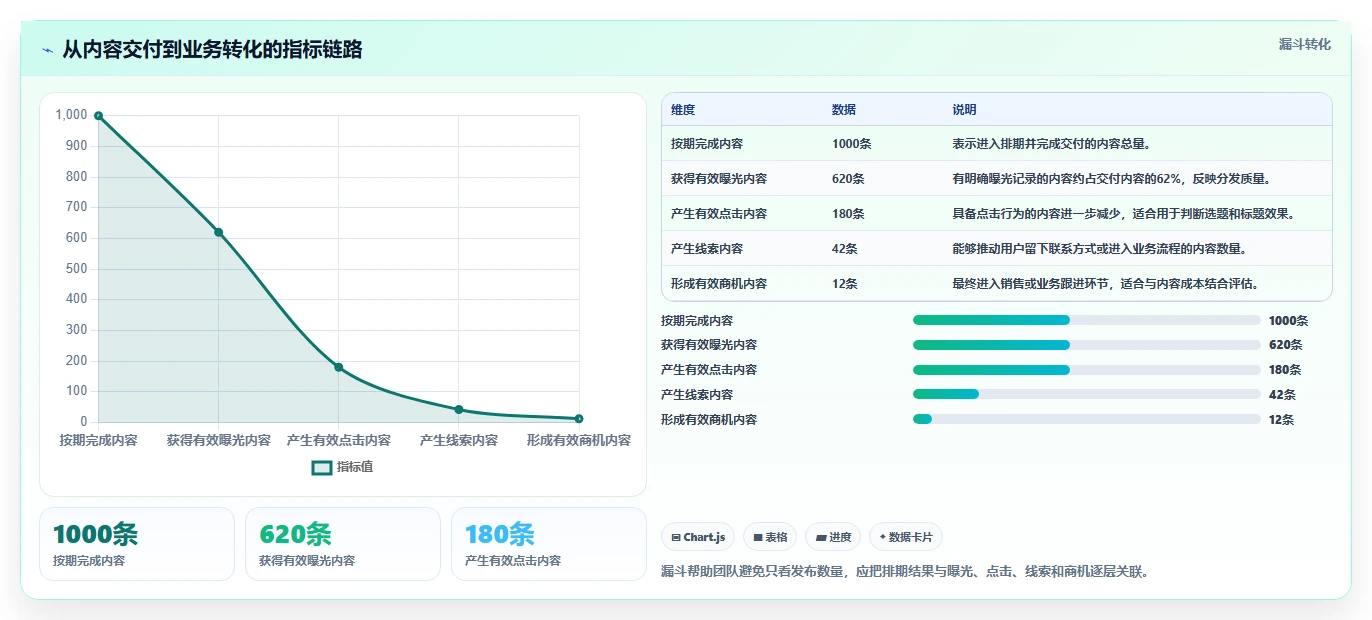This screenshot has height=620, width=1372.
Task: Click the 形成有效商机内容 progress bar
Action: (x=1087, y=419)
